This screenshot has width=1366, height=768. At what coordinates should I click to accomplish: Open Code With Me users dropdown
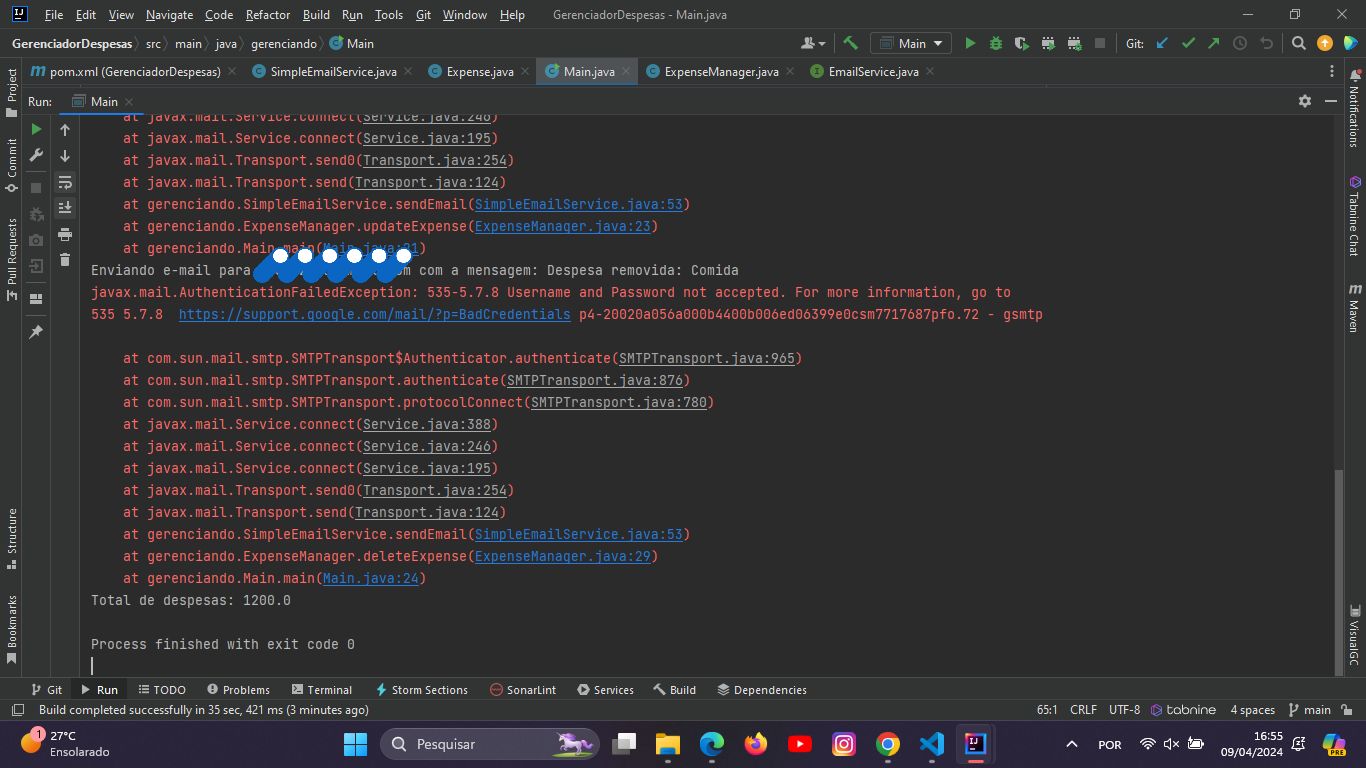coord(813,43)
